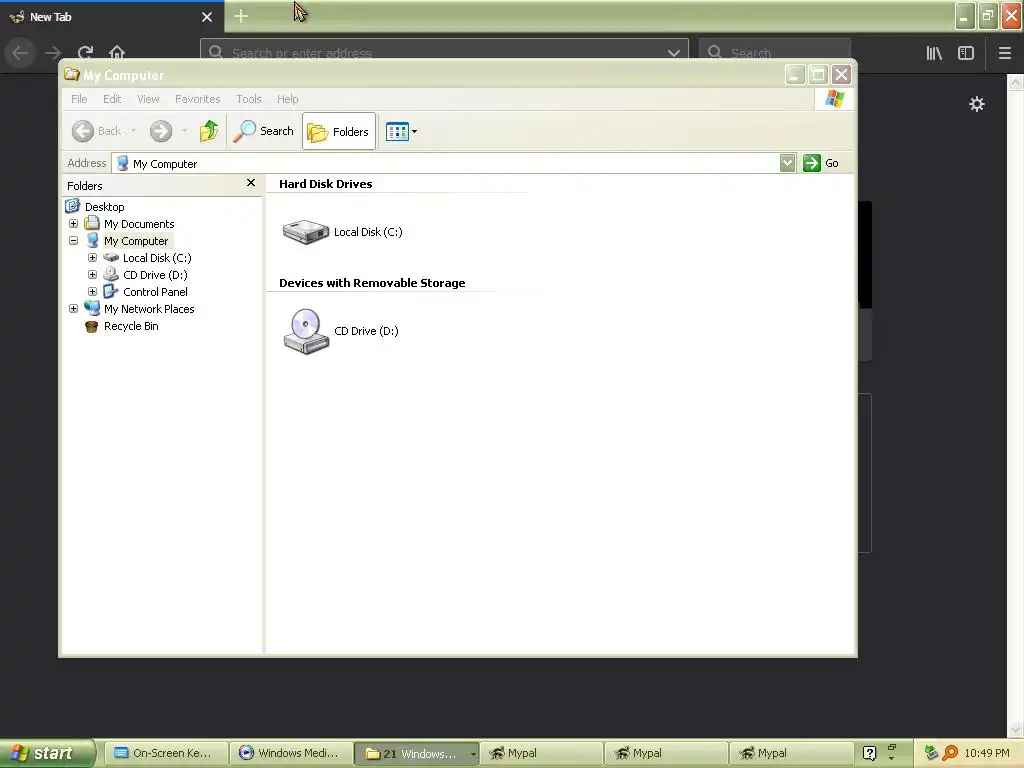Viewport: 1024px width, 768px height.
Task: Click the browser Back arrow
Action: click(20, 53)
